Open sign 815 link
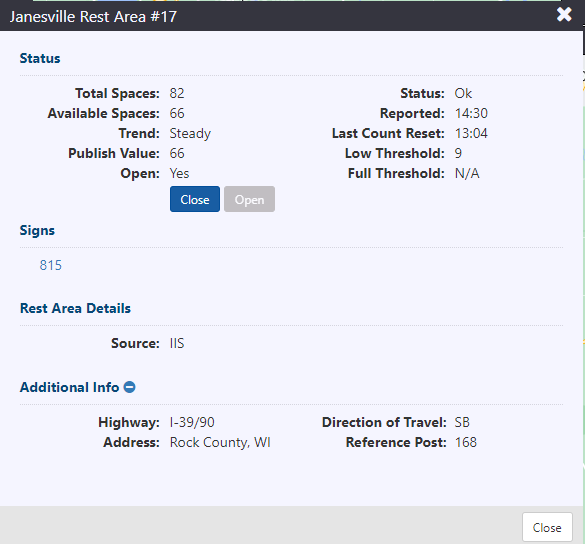Image resolution: width=585 pixels, height=544 pixels. point(51,265)
